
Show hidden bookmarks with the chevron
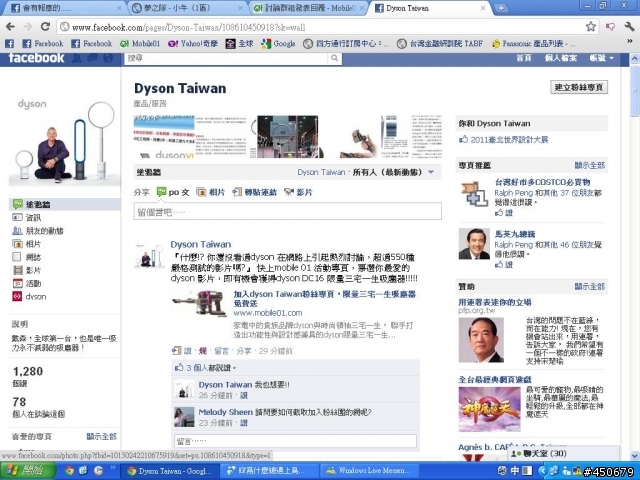pyautogui.click(x=629, y=41)
